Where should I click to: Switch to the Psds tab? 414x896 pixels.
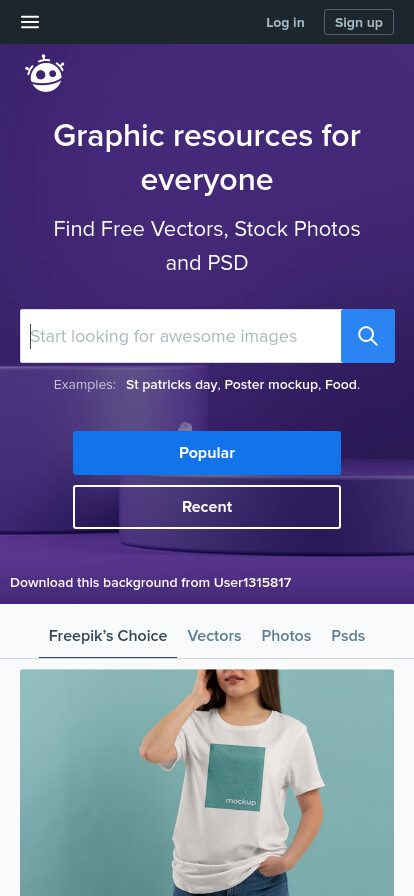[348, 635]
